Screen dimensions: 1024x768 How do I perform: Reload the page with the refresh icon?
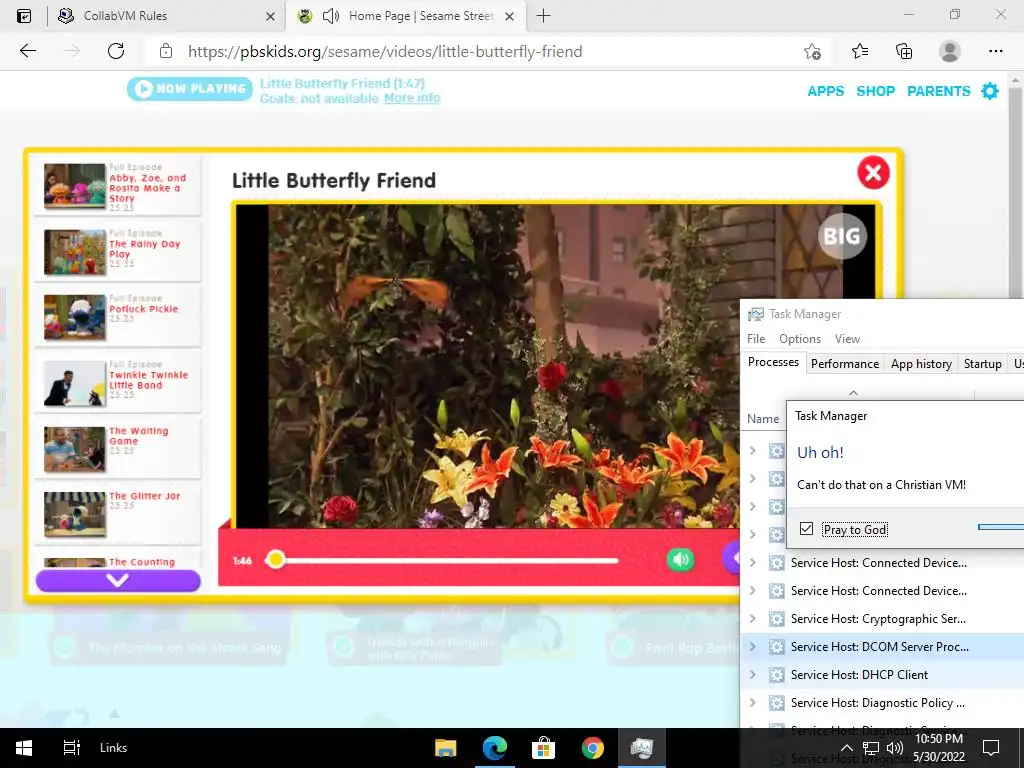(116, 51)
